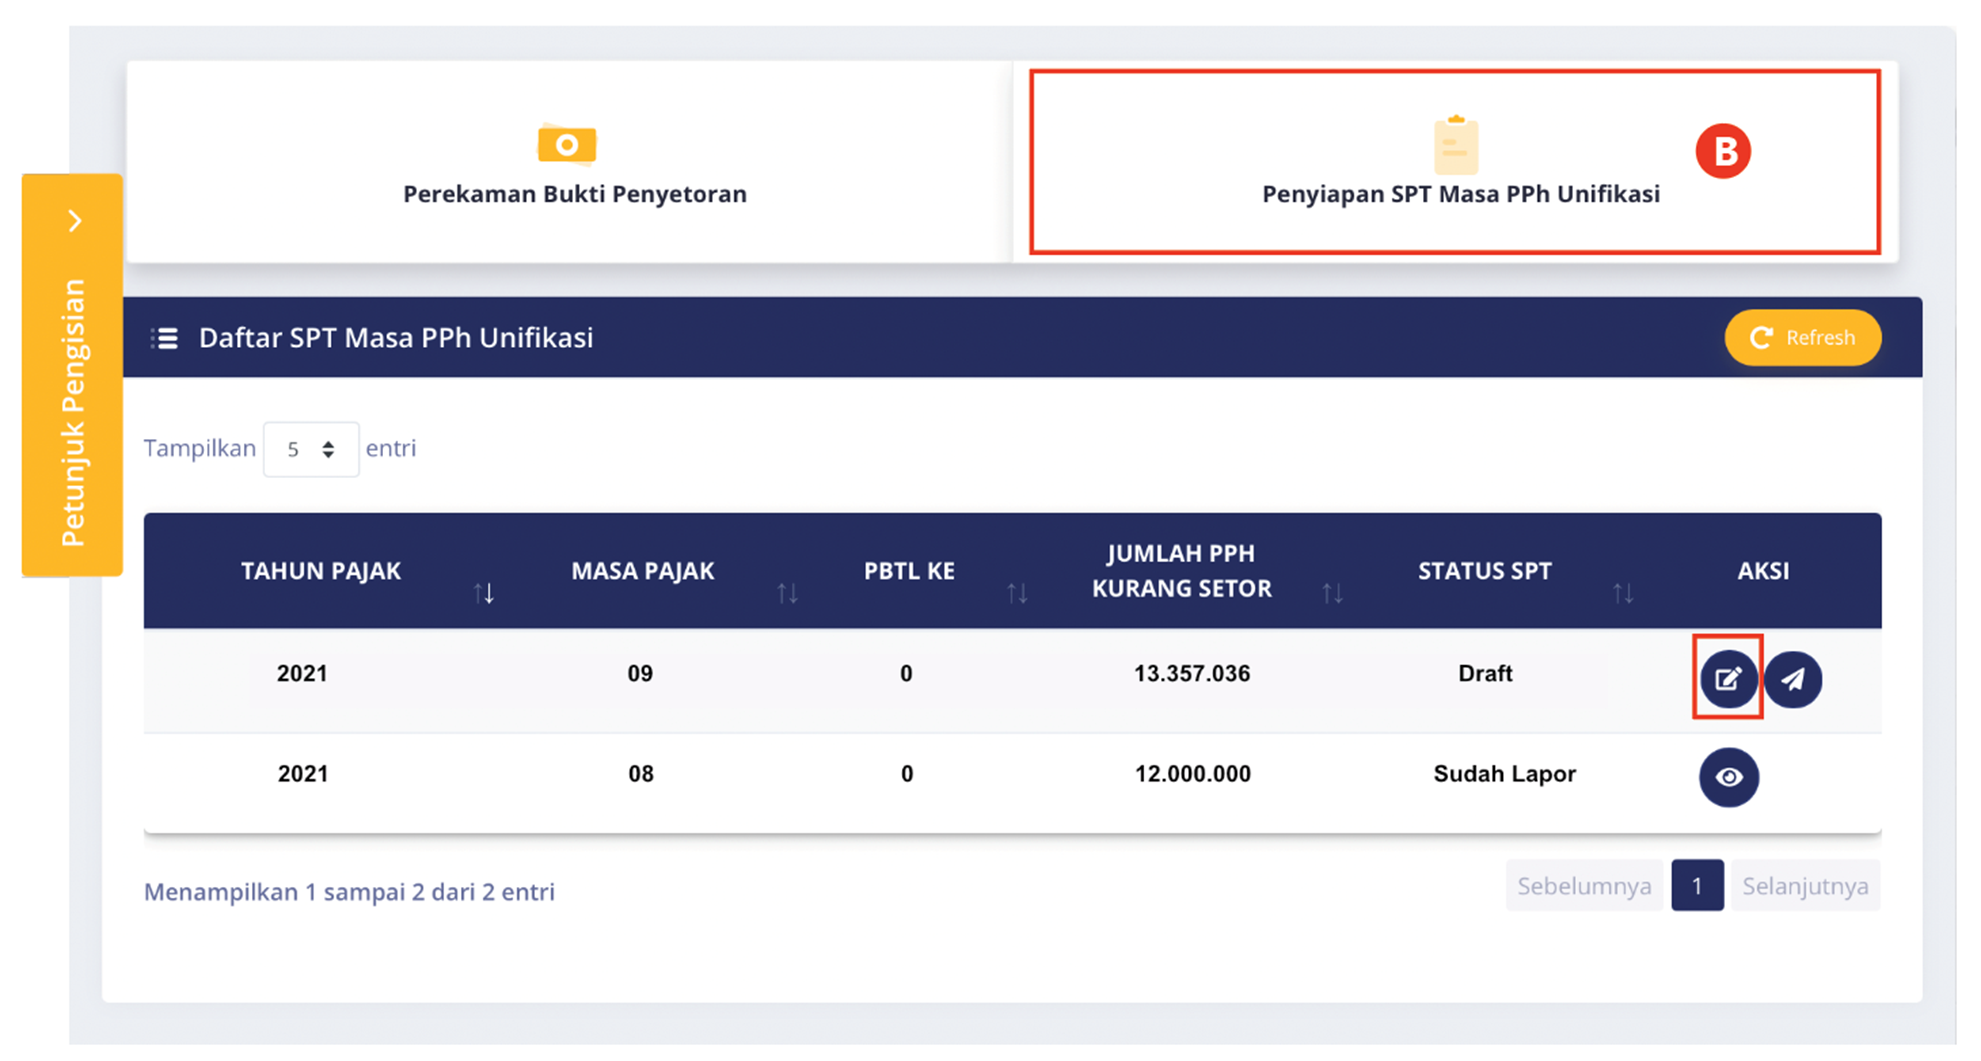The height and width of the screenshot is (1061, 1981).
Task: Click the Selanjutnya pagination link
Action: 1806,885
